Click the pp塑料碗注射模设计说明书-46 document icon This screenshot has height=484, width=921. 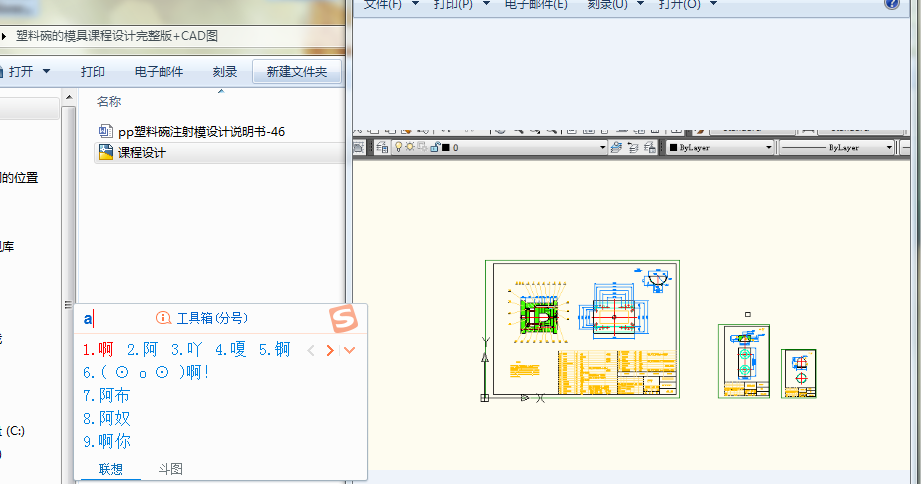pyautogui.click(x=106, y=131)
